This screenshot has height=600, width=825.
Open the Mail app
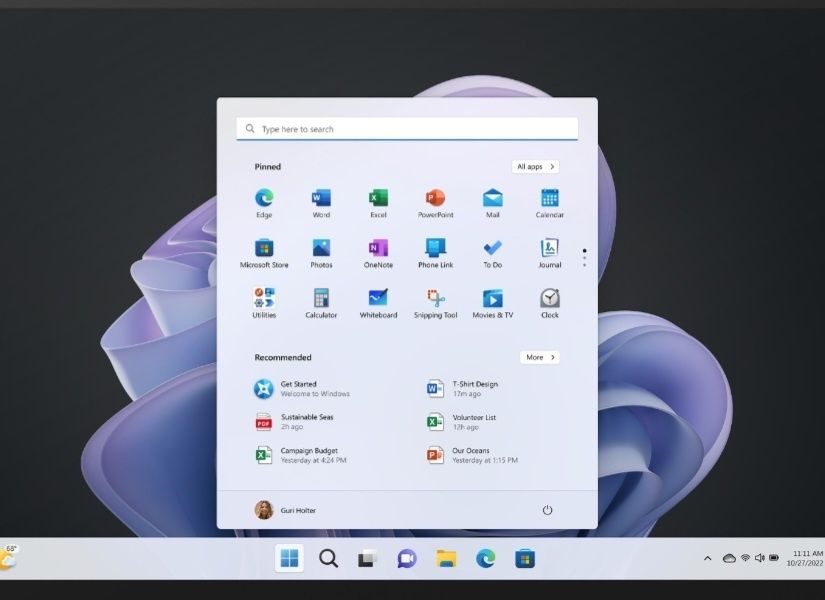click(492, 203)
